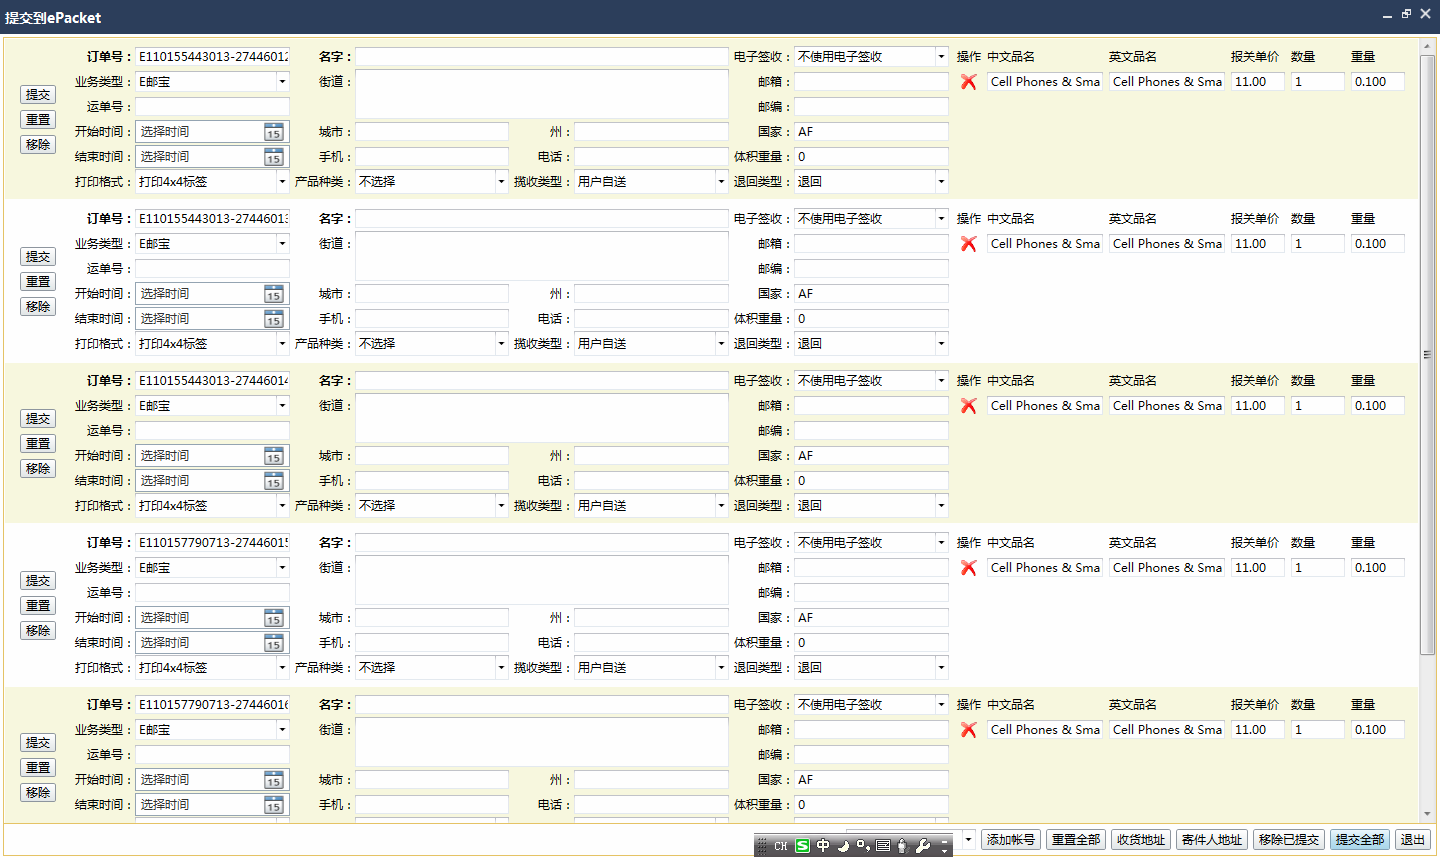The width and height of the screenshot is (1440, 857).
Task: Focus the 城市 field for order 27446015
Action: (432, 618)
